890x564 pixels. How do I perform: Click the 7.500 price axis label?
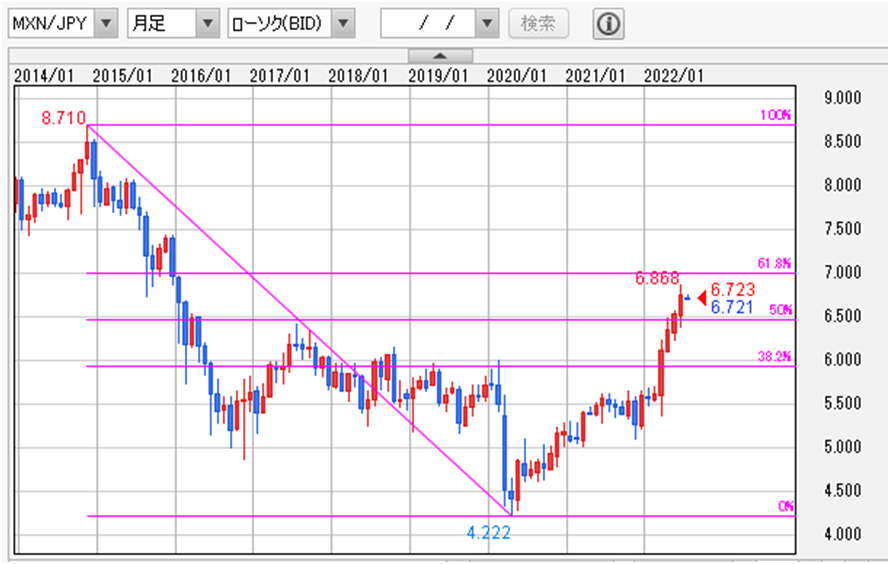pos(842,229)
